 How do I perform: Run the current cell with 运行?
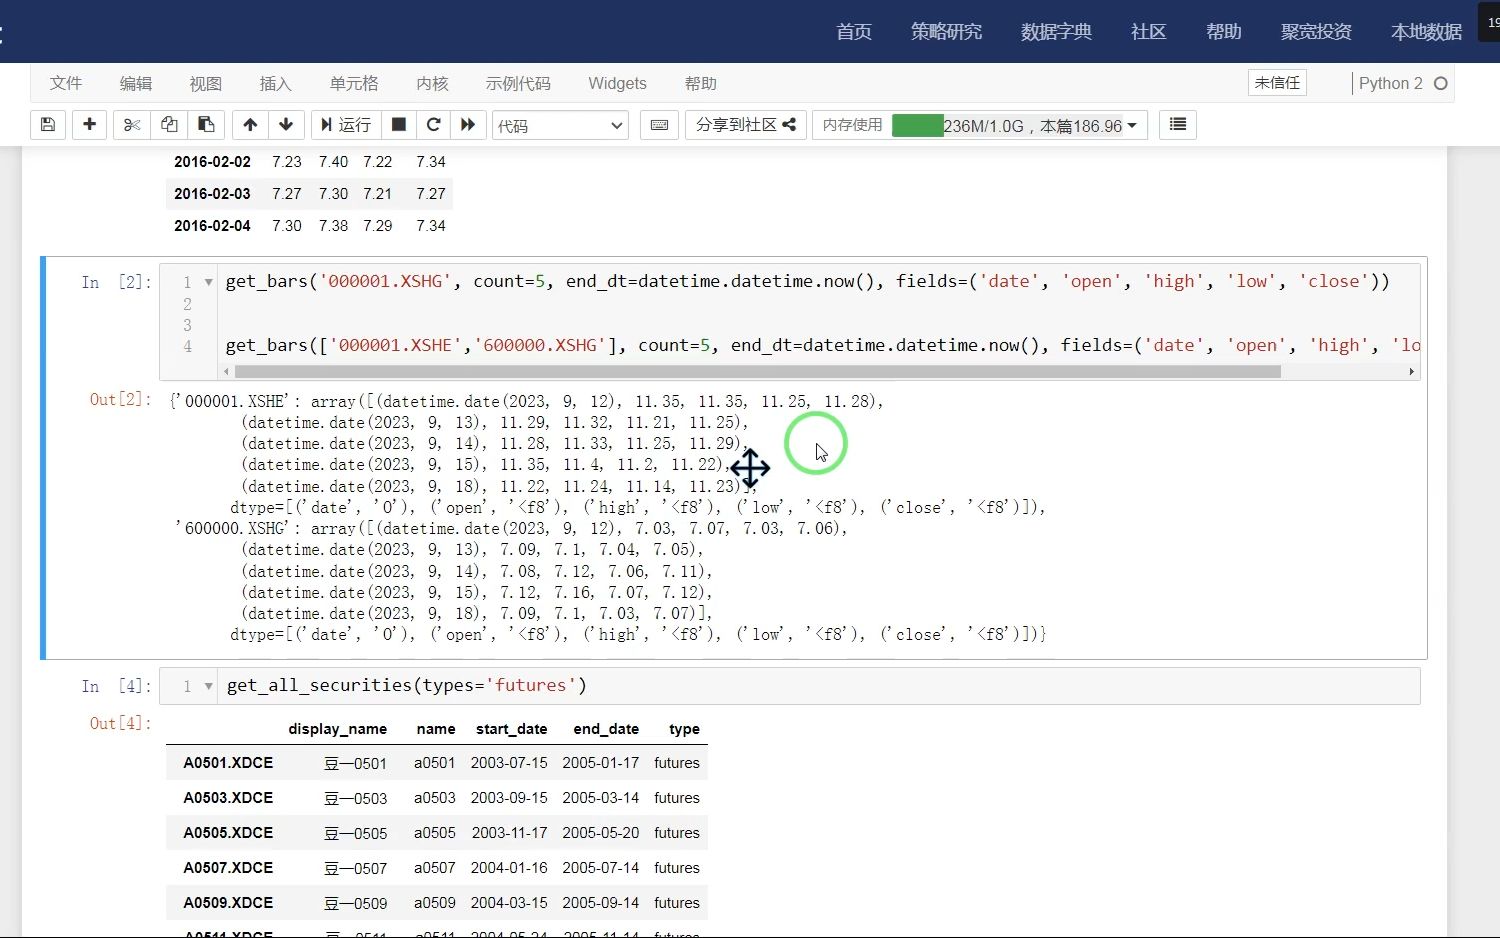click(345, 125)
